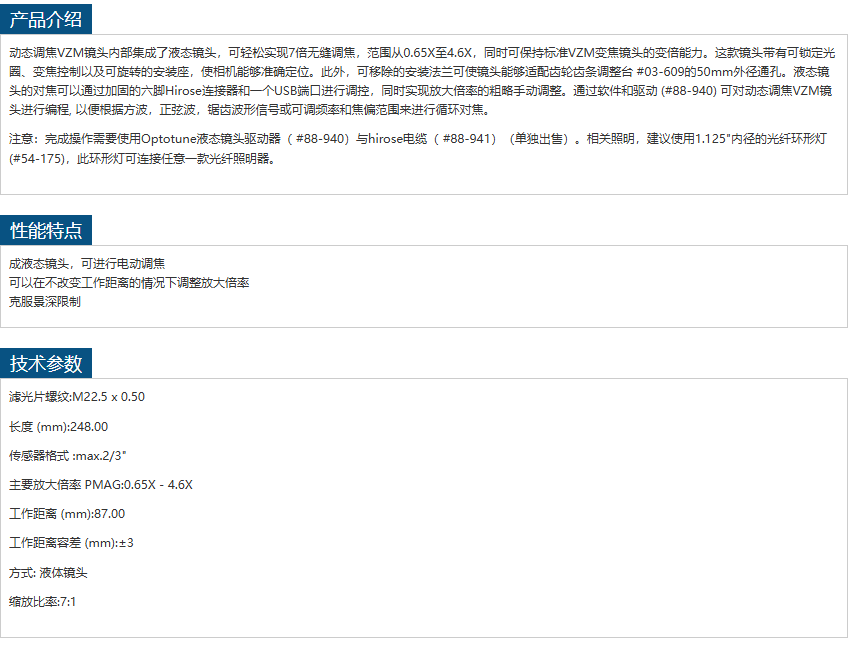Open the 技术参数 section header

(x=46, y=363)
